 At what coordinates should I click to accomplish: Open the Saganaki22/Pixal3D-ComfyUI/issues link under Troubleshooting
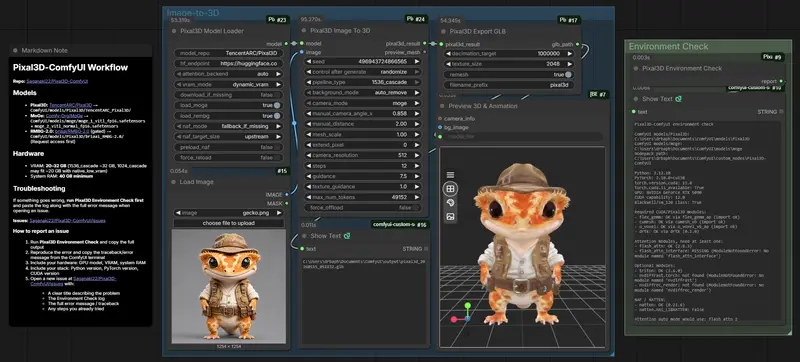[66, 221]
